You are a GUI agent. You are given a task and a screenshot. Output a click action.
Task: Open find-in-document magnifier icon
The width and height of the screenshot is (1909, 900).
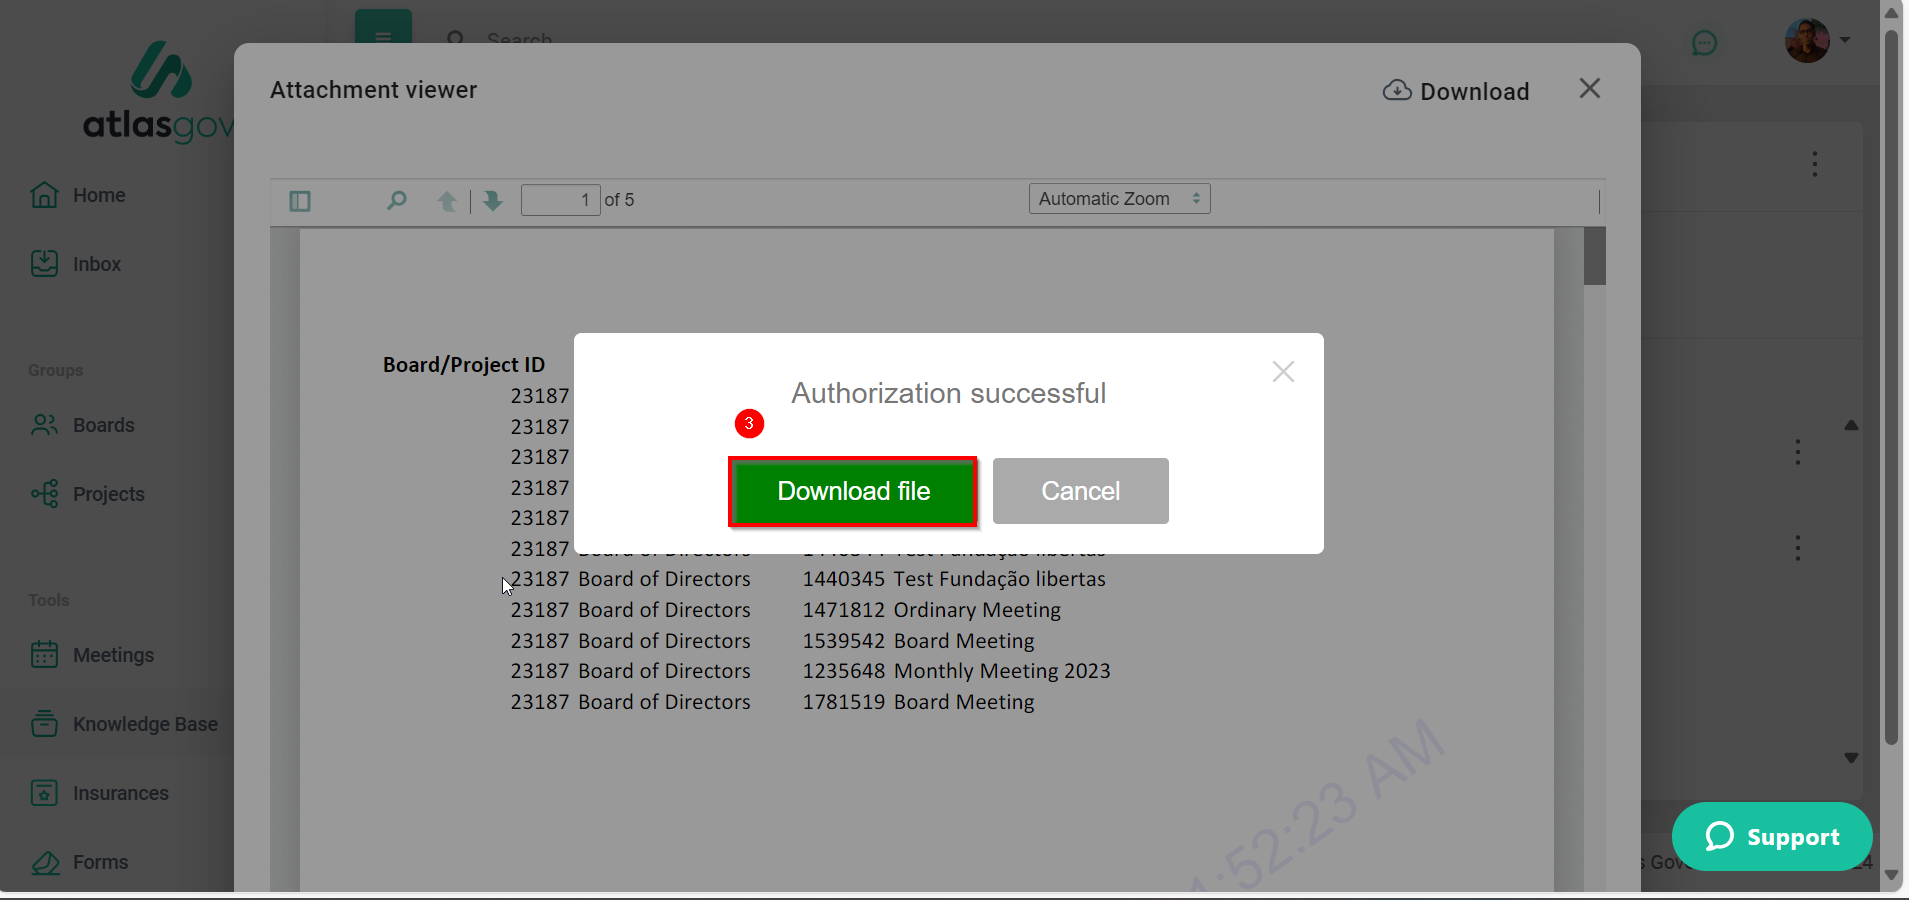(397, 201)
